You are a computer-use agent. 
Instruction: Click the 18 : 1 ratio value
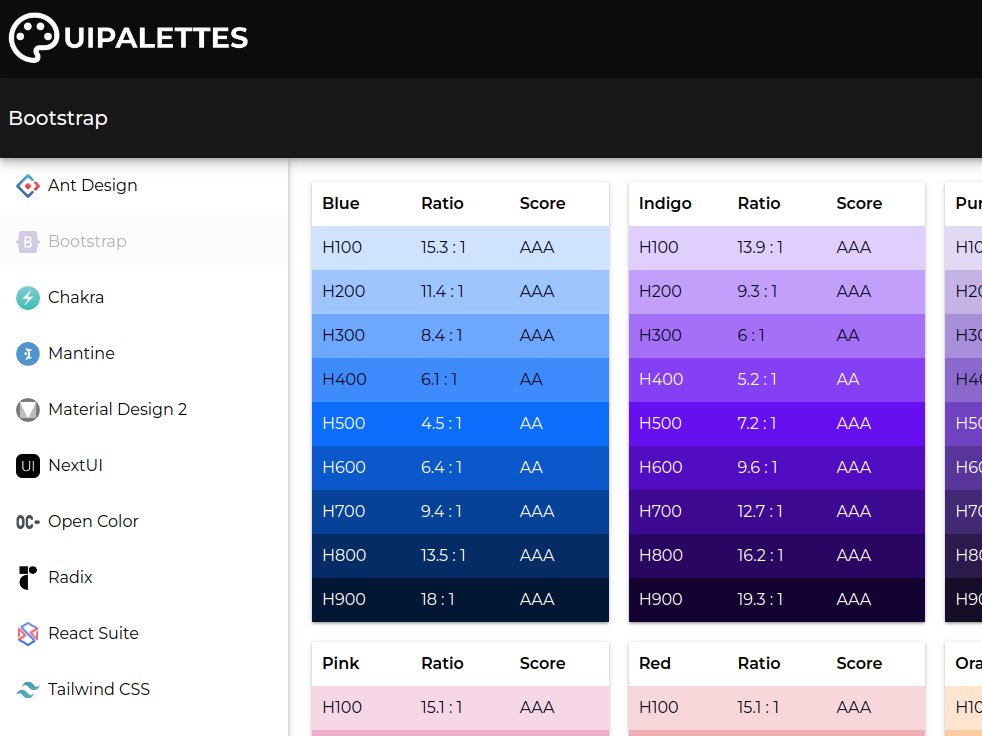pos(437,599)
